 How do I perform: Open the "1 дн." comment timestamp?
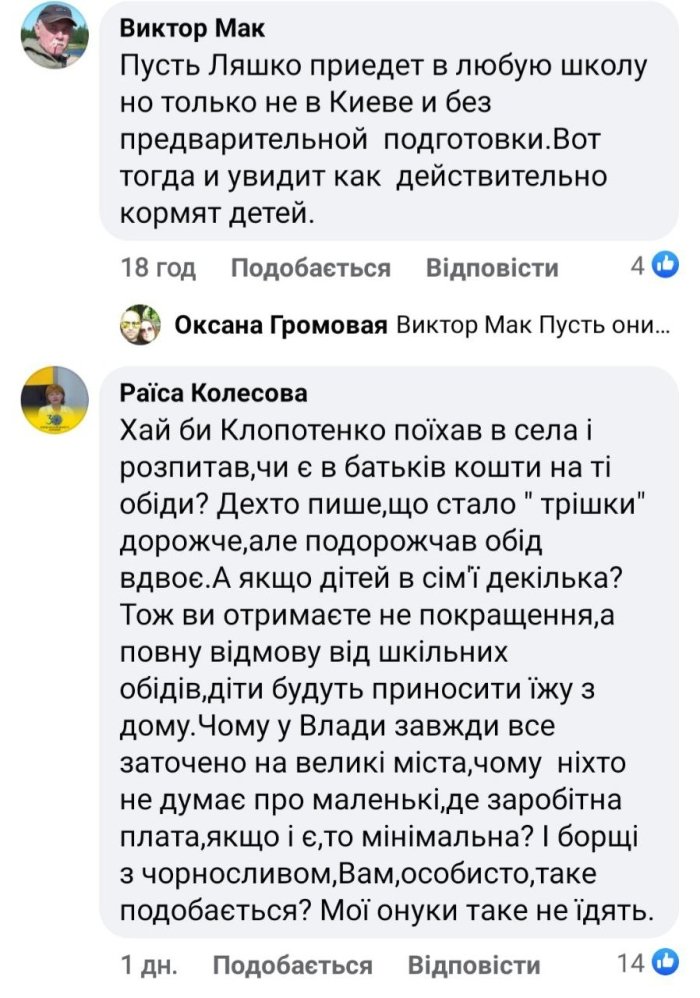coord(149,965)
